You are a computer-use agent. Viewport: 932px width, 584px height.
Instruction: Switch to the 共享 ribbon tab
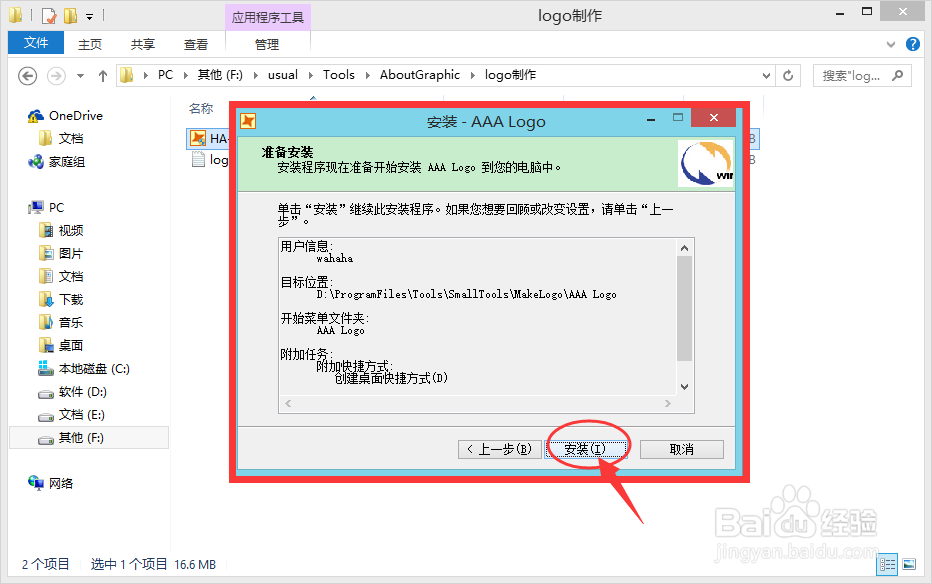pyautogui.click(x=143, y=45)
